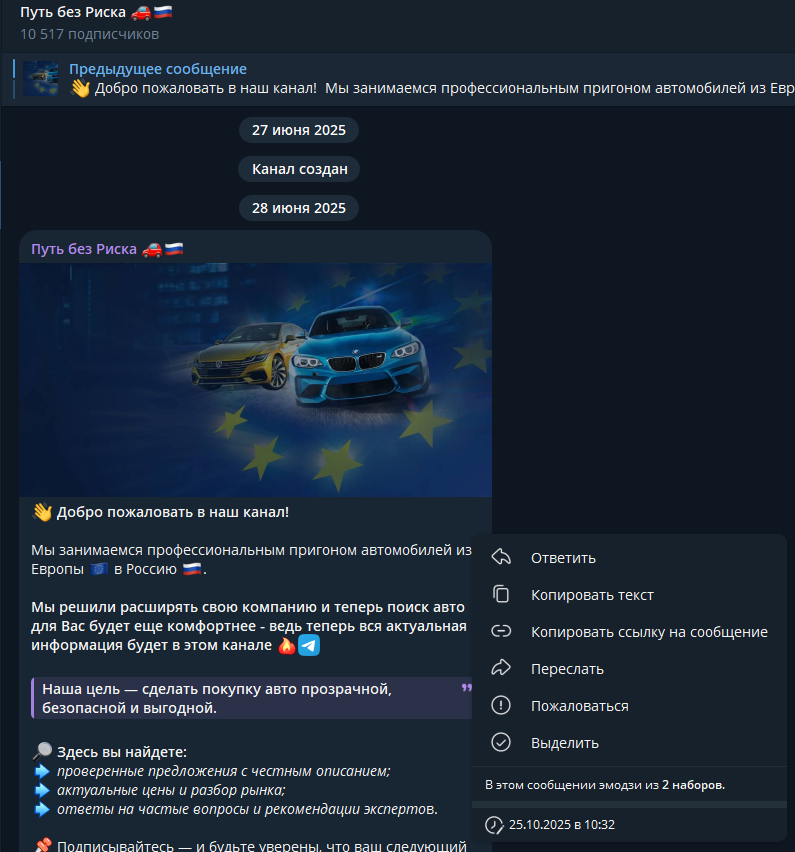
Task: Click the forward arrow icon
Action: point(501,668)
